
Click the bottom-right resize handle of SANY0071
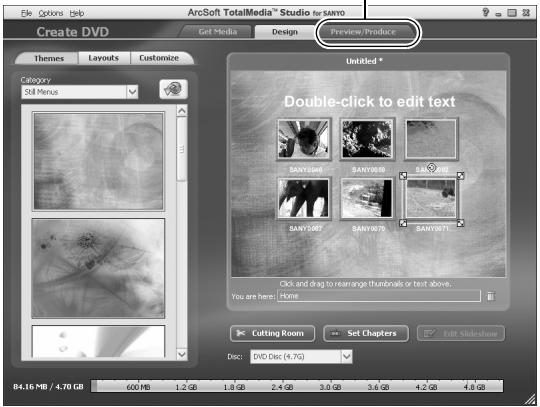click(x=460, y=223)
